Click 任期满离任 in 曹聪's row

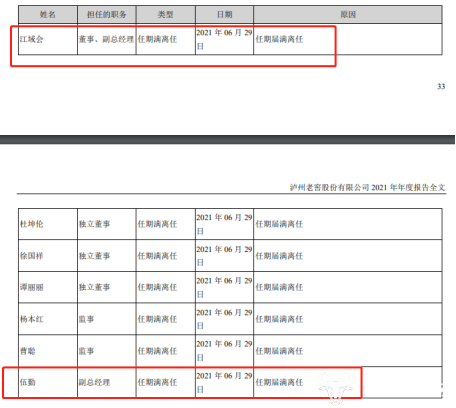pyautogui.click(x=157, y=351)
